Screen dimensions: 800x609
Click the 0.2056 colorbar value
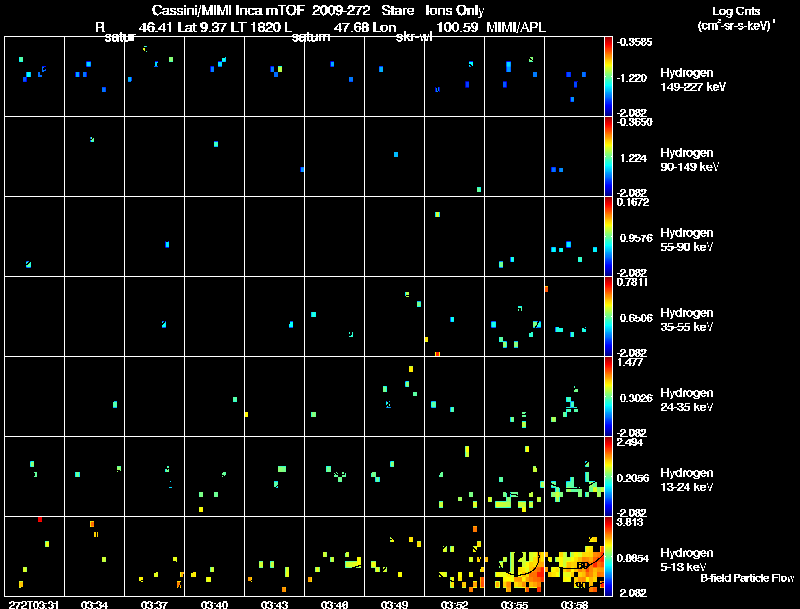pos(633,478)
